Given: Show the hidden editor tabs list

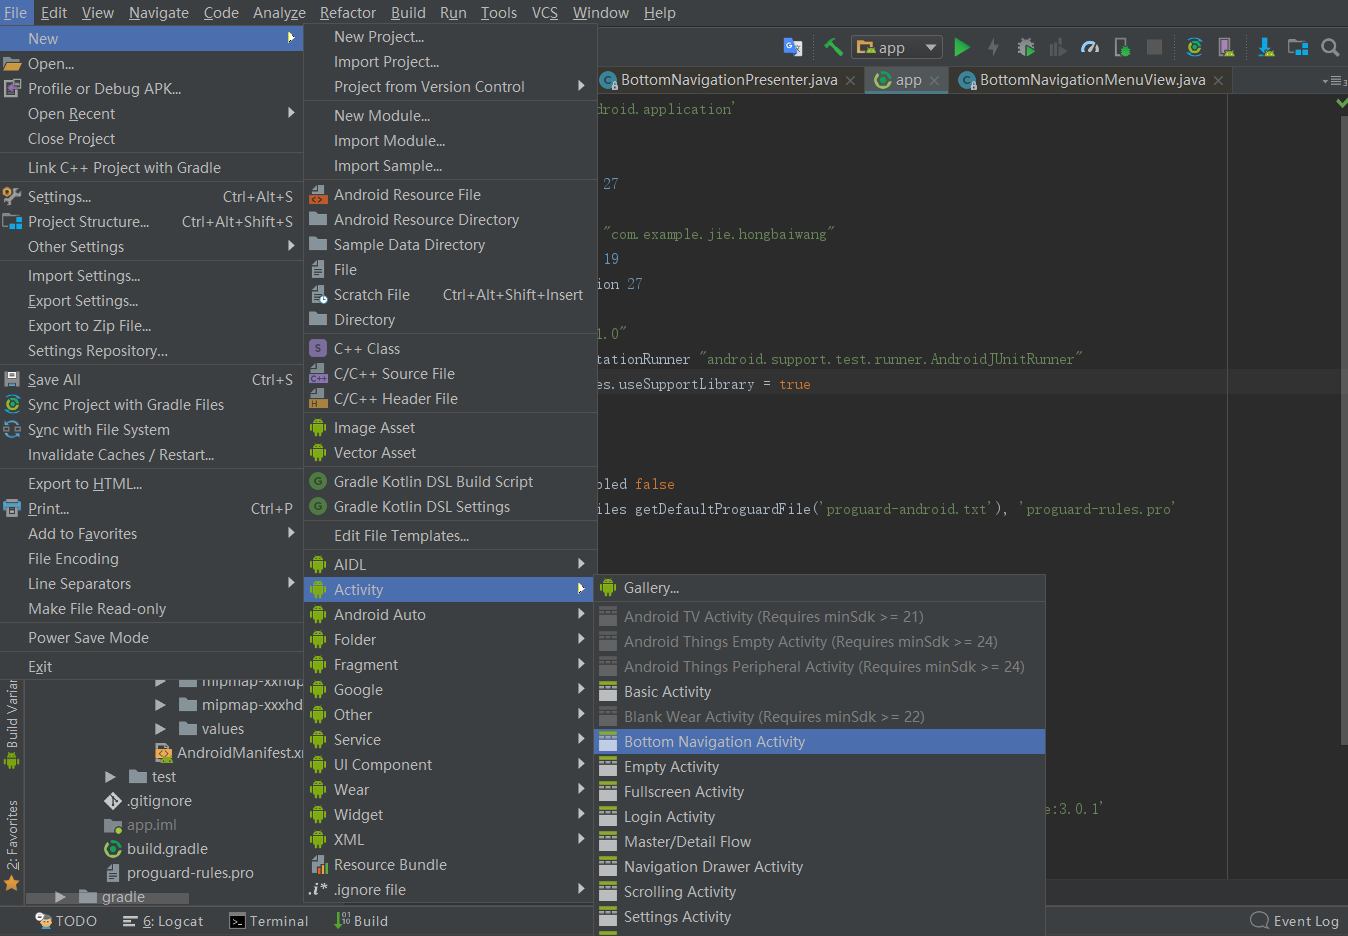Looking at the screenshot, I should (x=1332, y=80).
